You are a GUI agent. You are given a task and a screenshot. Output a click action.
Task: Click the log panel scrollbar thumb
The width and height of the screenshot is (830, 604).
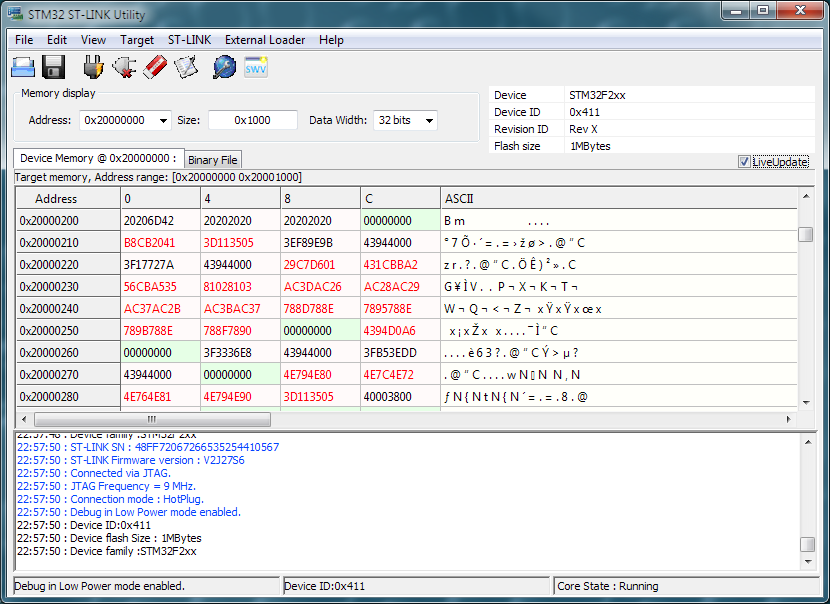point(807,544)
